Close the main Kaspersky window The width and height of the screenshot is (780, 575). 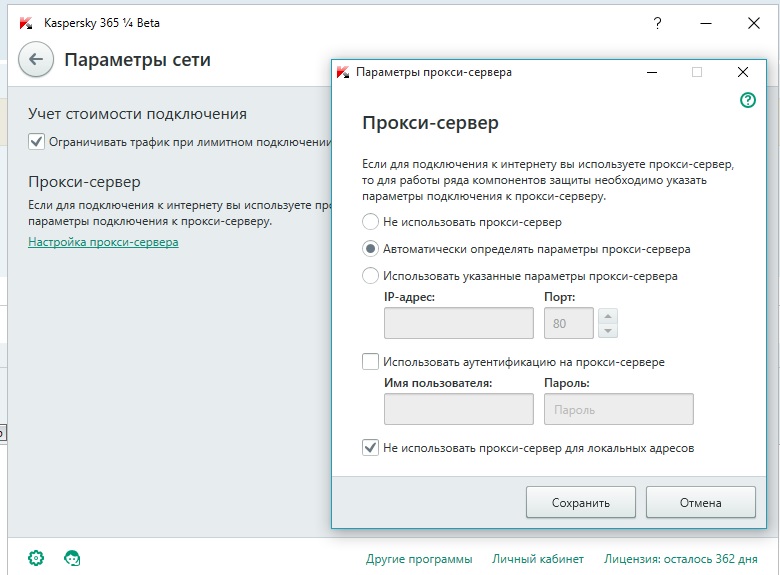tap(754, 23)
